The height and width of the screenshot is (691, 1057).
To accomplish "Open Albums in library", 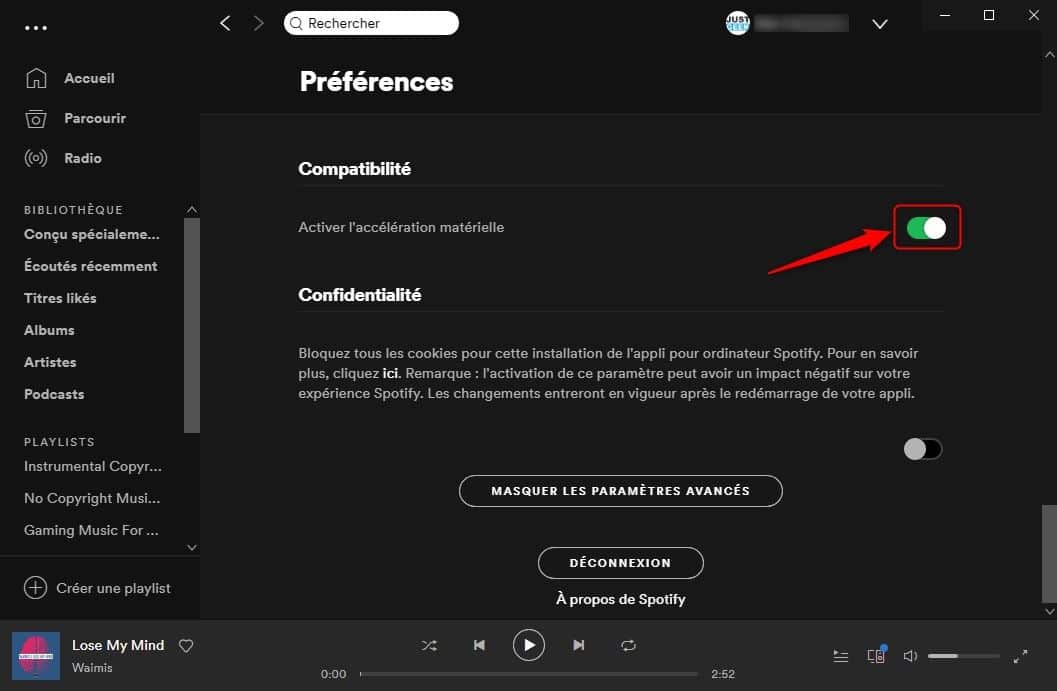I will point(49,330).
